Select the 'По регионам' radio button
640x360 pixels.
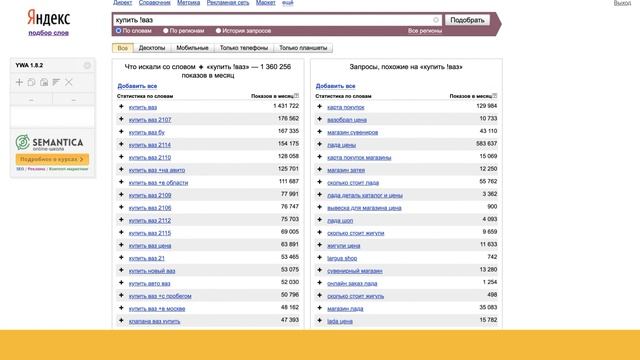[x=166, y=31]
